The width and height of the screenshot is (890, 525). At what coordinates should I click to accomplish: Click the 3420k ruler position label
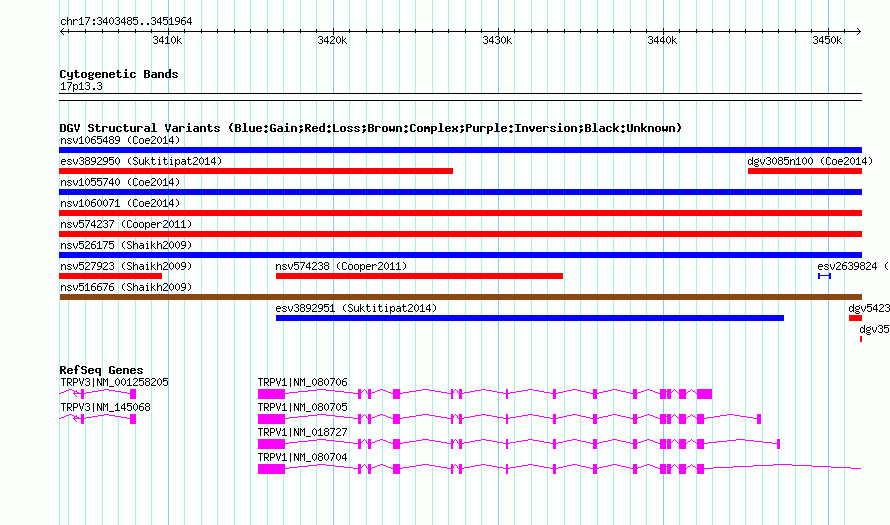click(x=332, y=41)
